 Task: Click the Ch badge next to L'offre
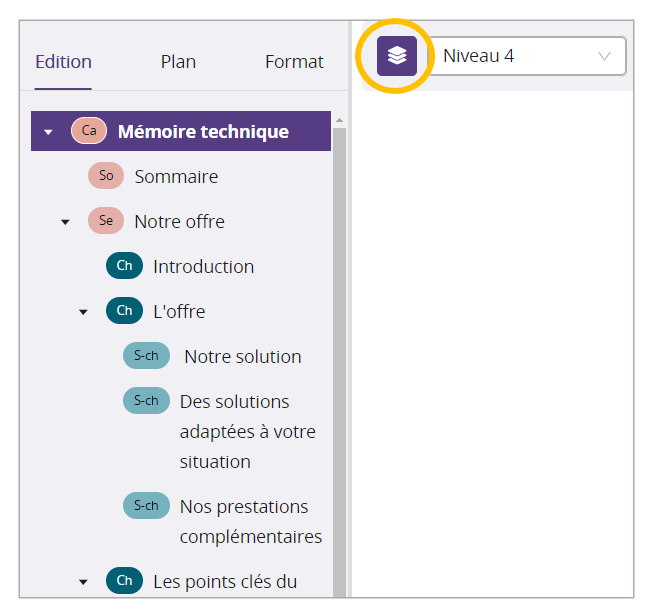[x=124, y=311]
